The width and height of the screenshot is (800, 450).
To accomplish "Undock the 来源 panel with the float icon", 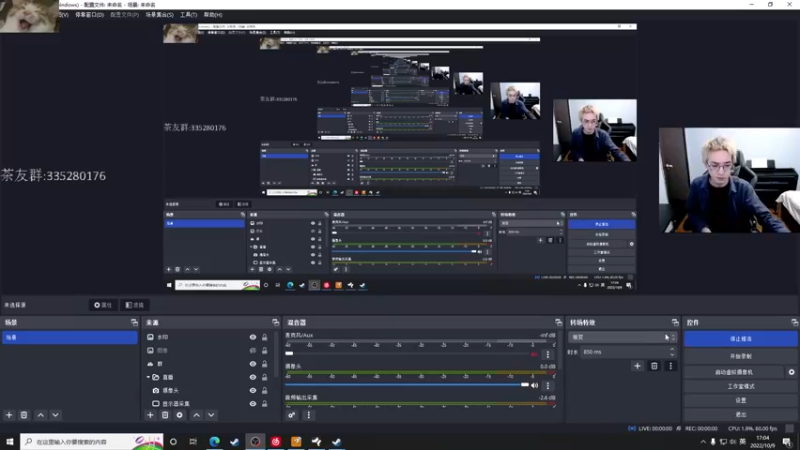I will pyautogui.click(x=276, y=322).
